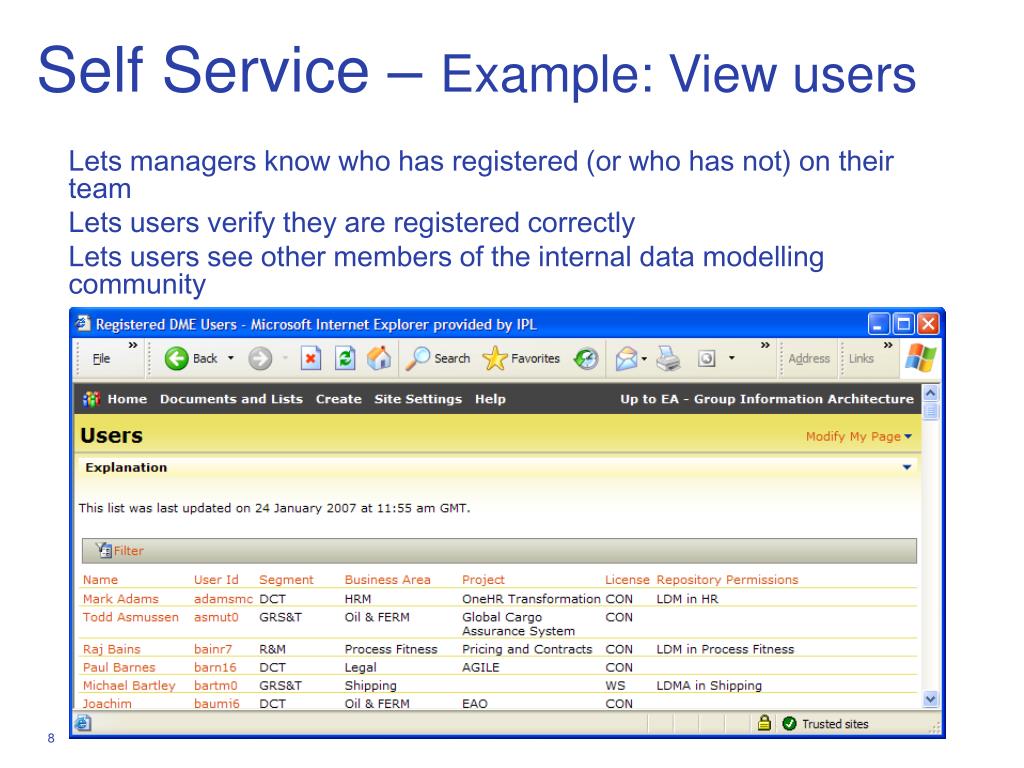Click the scrollbar down arrow
1024x768 pixels.
pyautogui.click(x=931, y=699)
